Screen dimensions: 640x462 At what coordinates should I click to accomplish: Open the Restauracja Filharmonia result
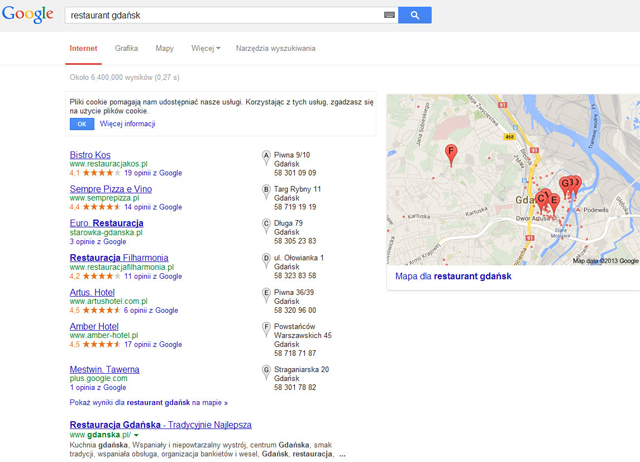pyautogui.click(x=119, y=258)
